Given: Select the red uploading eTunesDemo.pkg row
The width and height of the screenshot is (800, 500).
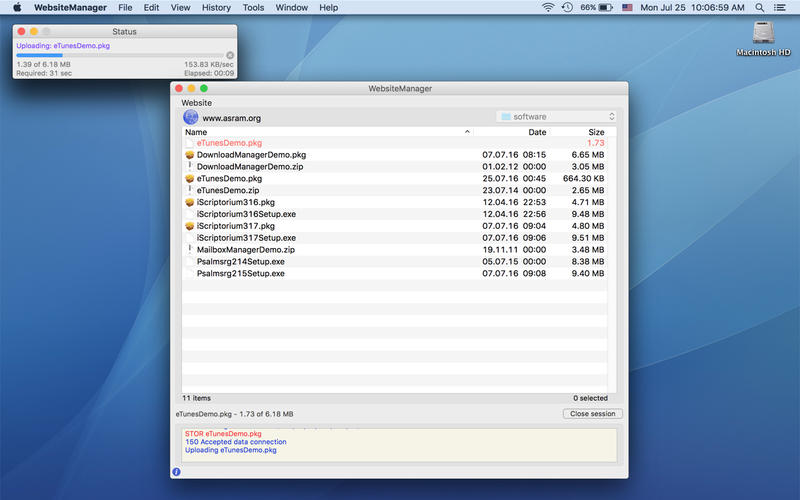Looking at the screenshot, I should tap(394, 143).
